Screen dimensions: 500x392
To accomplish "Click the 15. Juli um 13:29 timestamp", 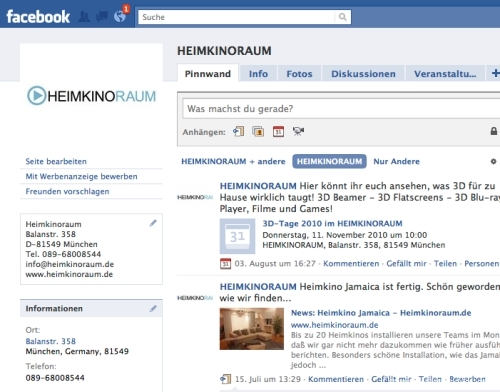I will [268, 379].
